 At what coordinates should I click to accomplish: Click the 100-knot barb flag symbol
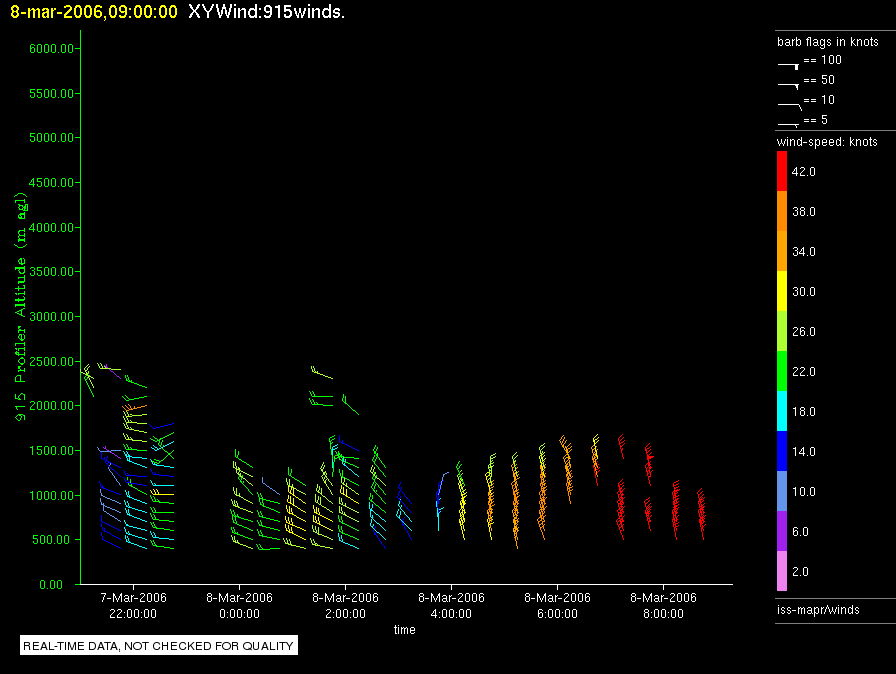789,63
